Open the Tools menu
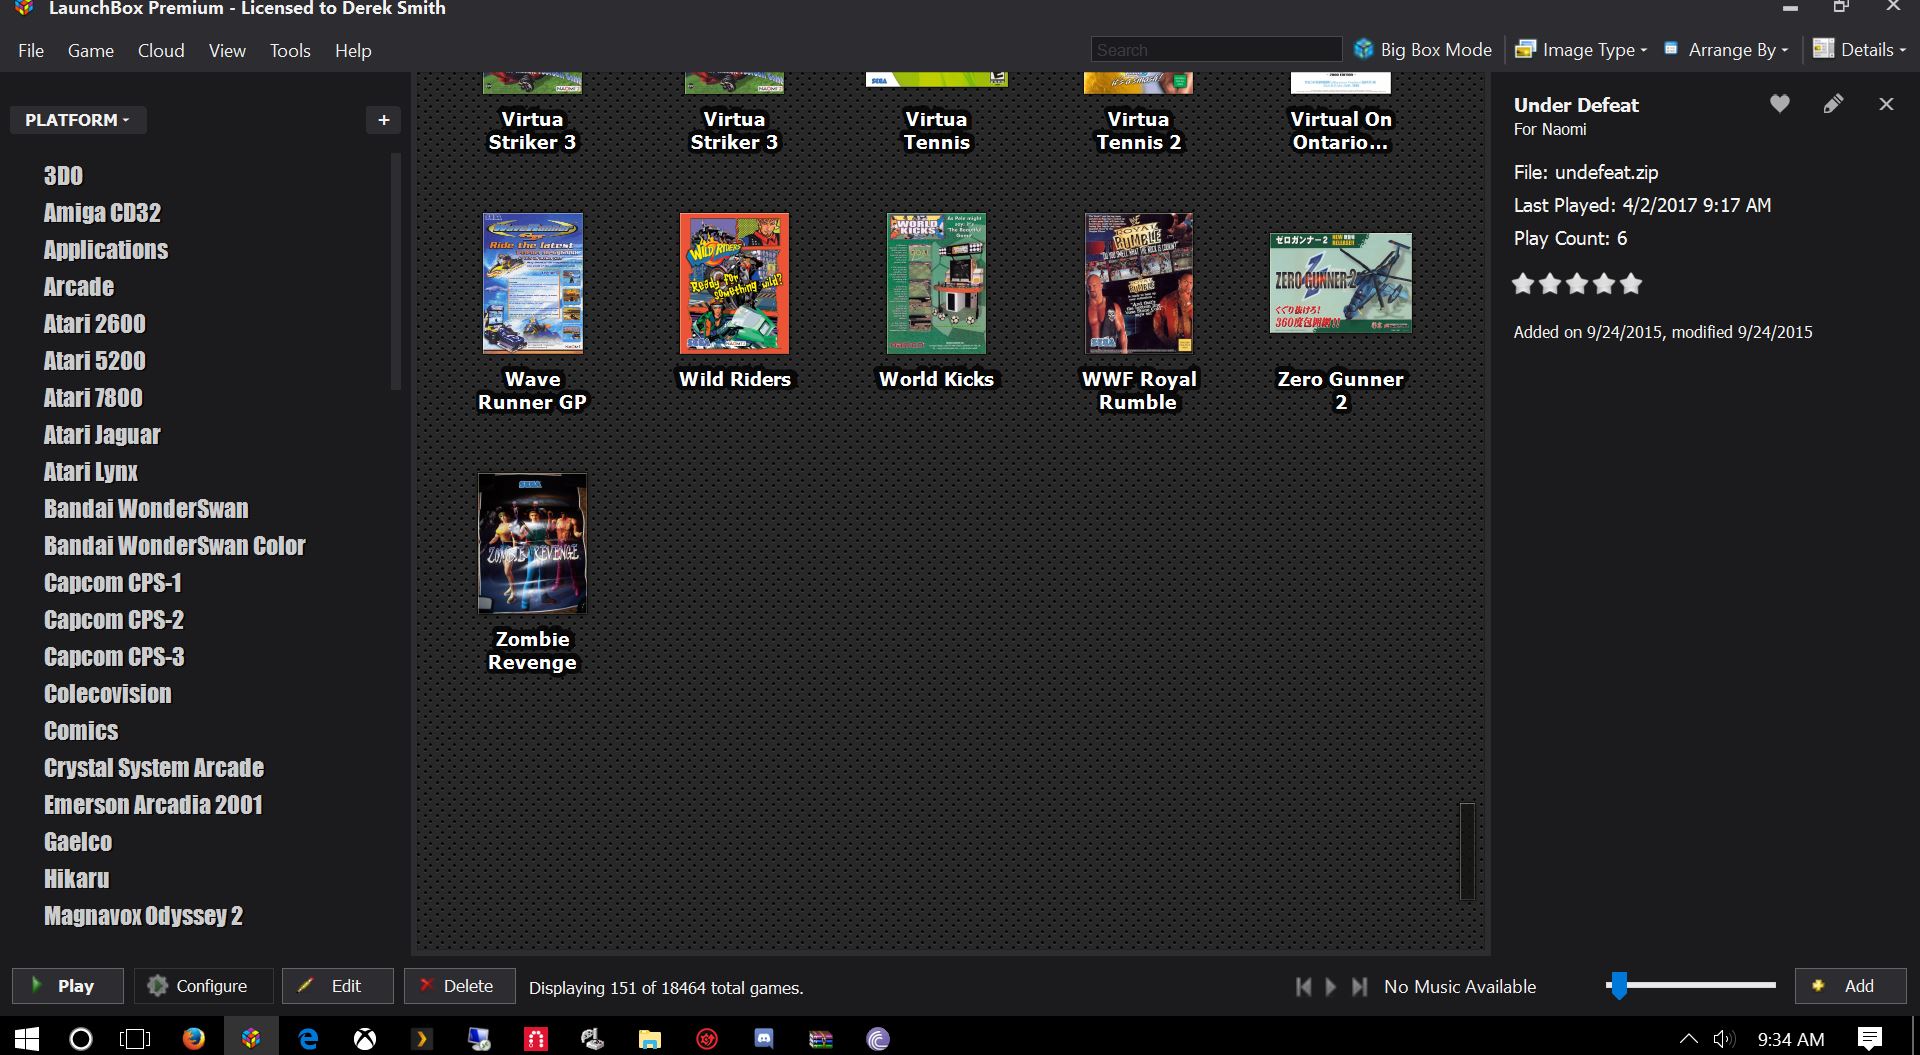This screenshot has width=1920, height=1055. 290,50
